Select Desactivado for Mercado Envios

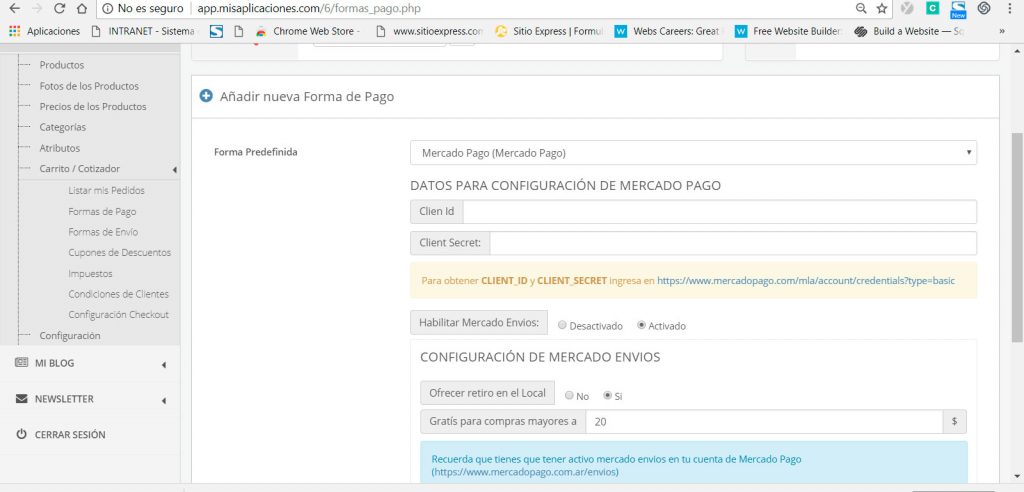coord(562,325)
